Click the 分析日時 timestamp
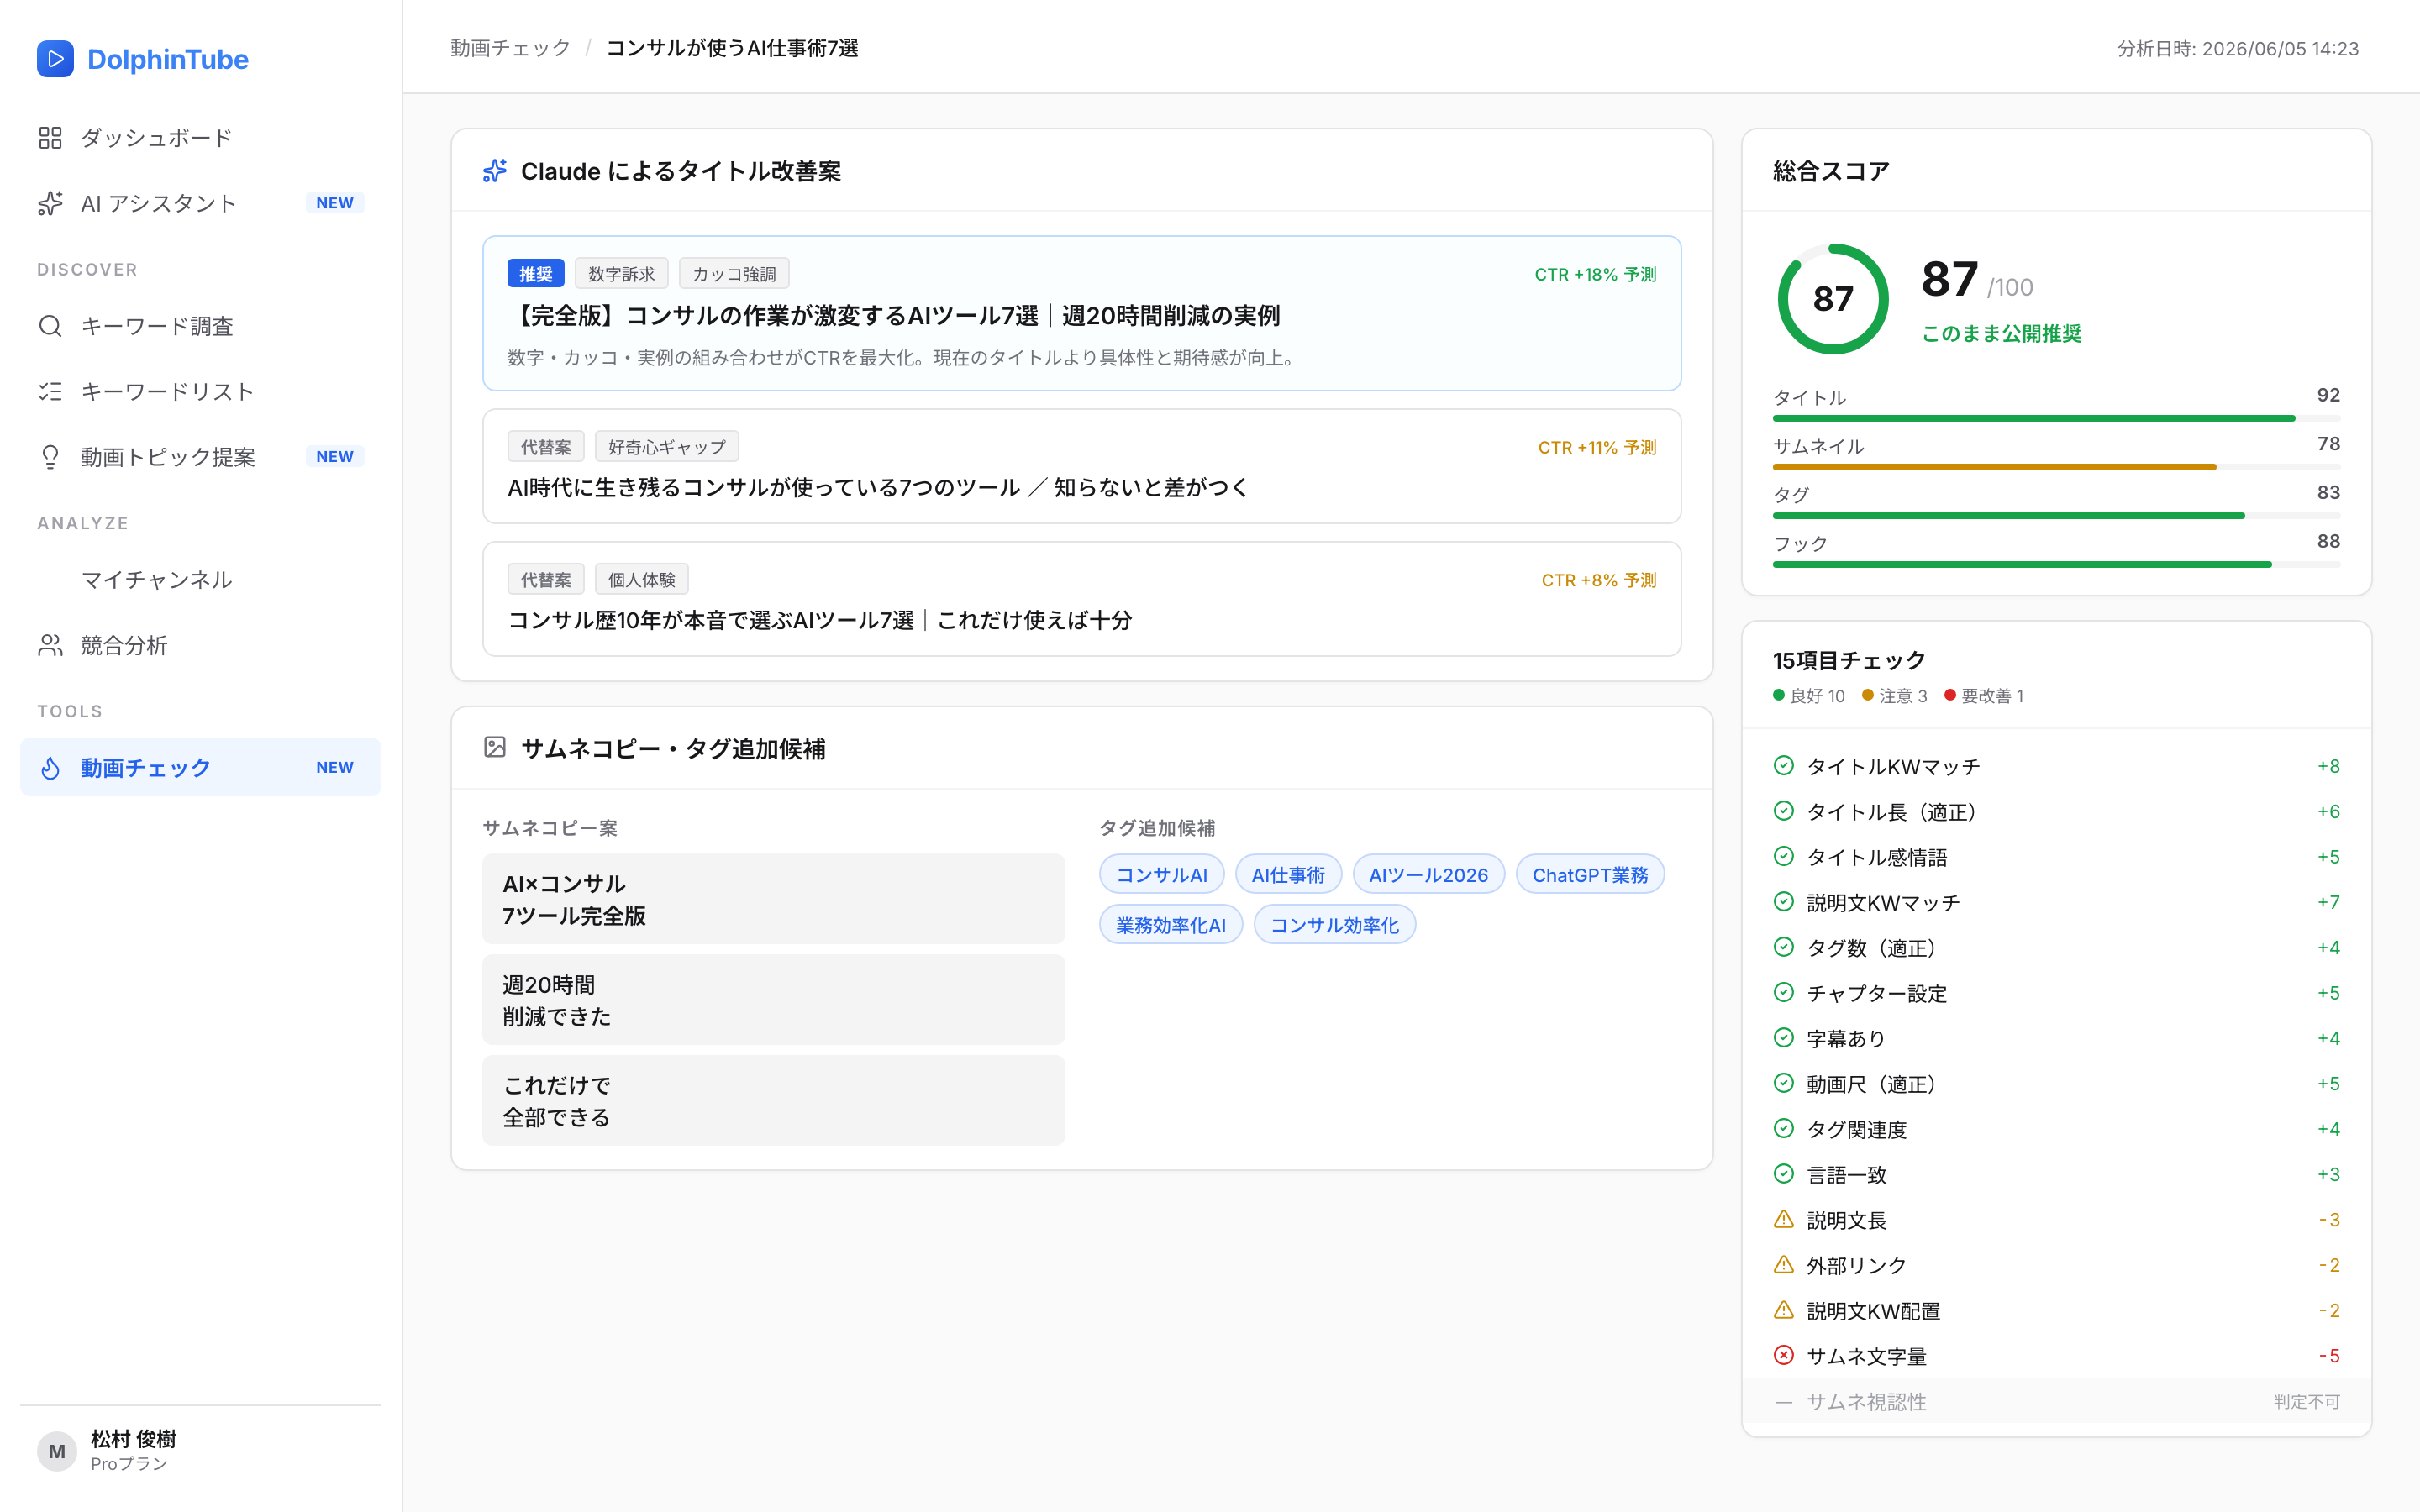Screen dimensions: 2420x1512 (x=2238, y=48)
